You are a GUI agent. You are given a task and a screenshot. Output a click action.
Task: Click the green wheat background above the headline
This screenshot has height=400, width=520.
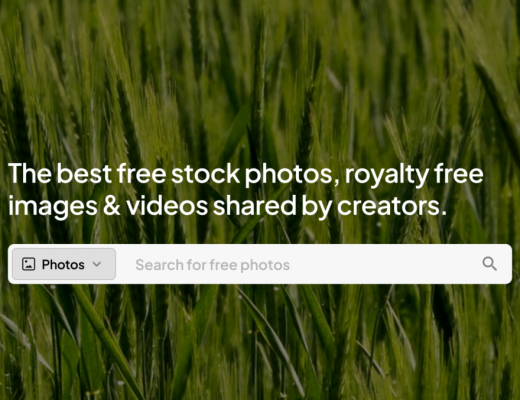[260, 80]
